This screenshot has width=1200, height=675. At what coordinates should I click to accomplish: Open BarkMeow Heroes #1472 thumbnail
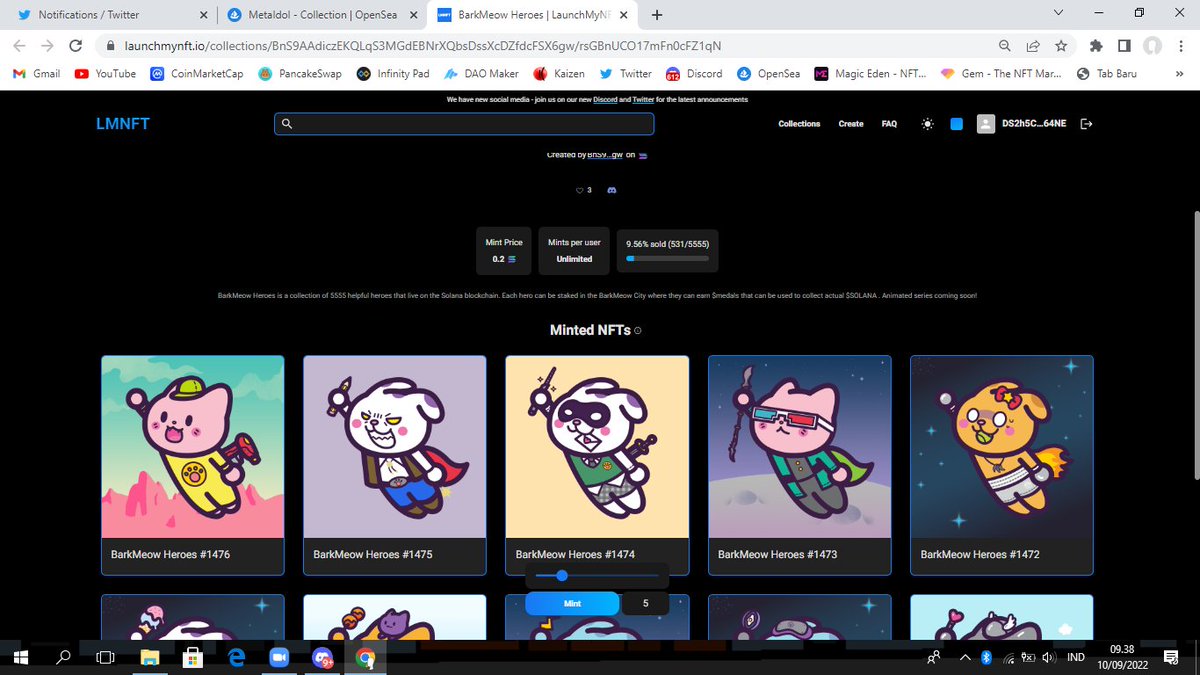1002,447
